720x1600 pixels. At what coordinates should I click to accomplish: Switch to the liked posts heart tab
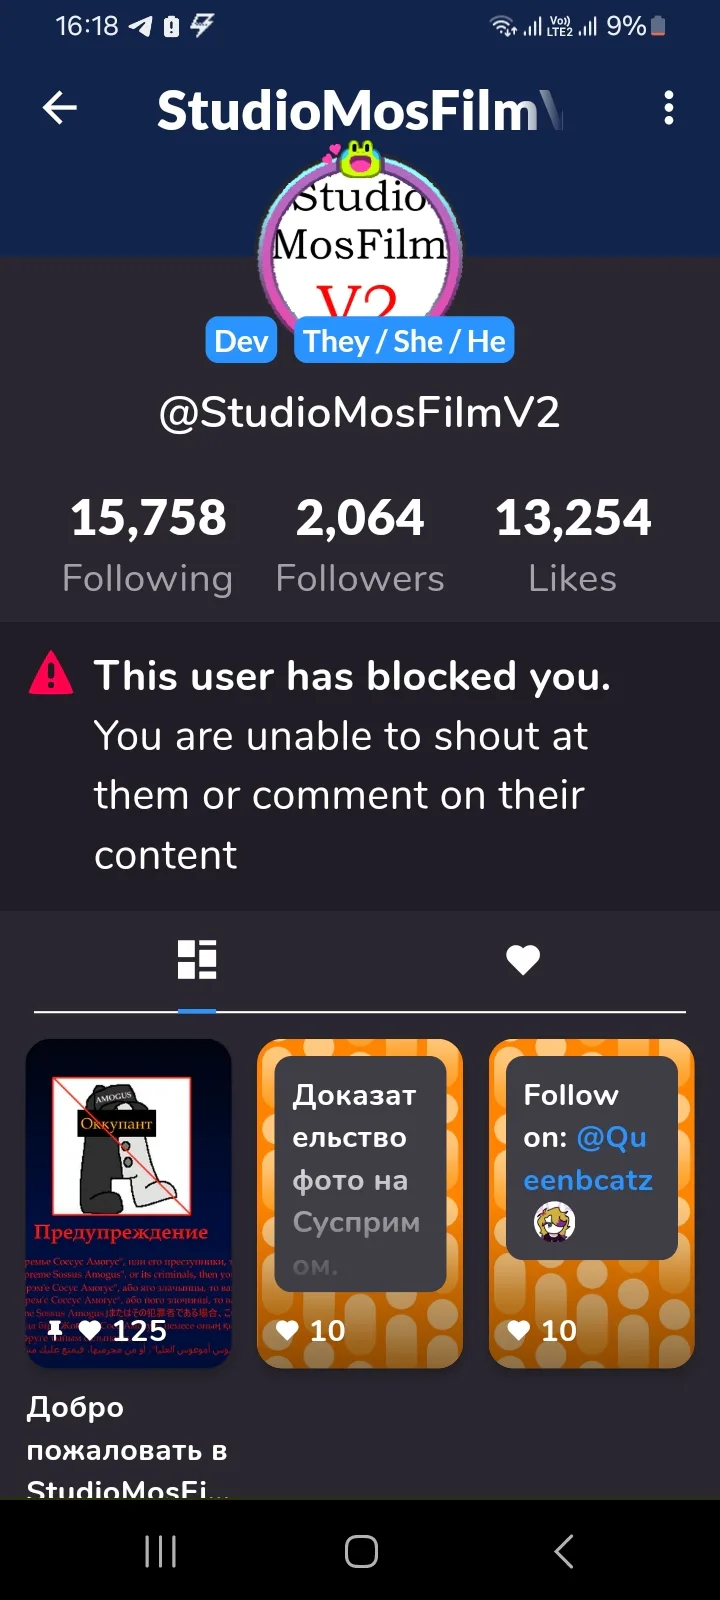tap(523, 960)
